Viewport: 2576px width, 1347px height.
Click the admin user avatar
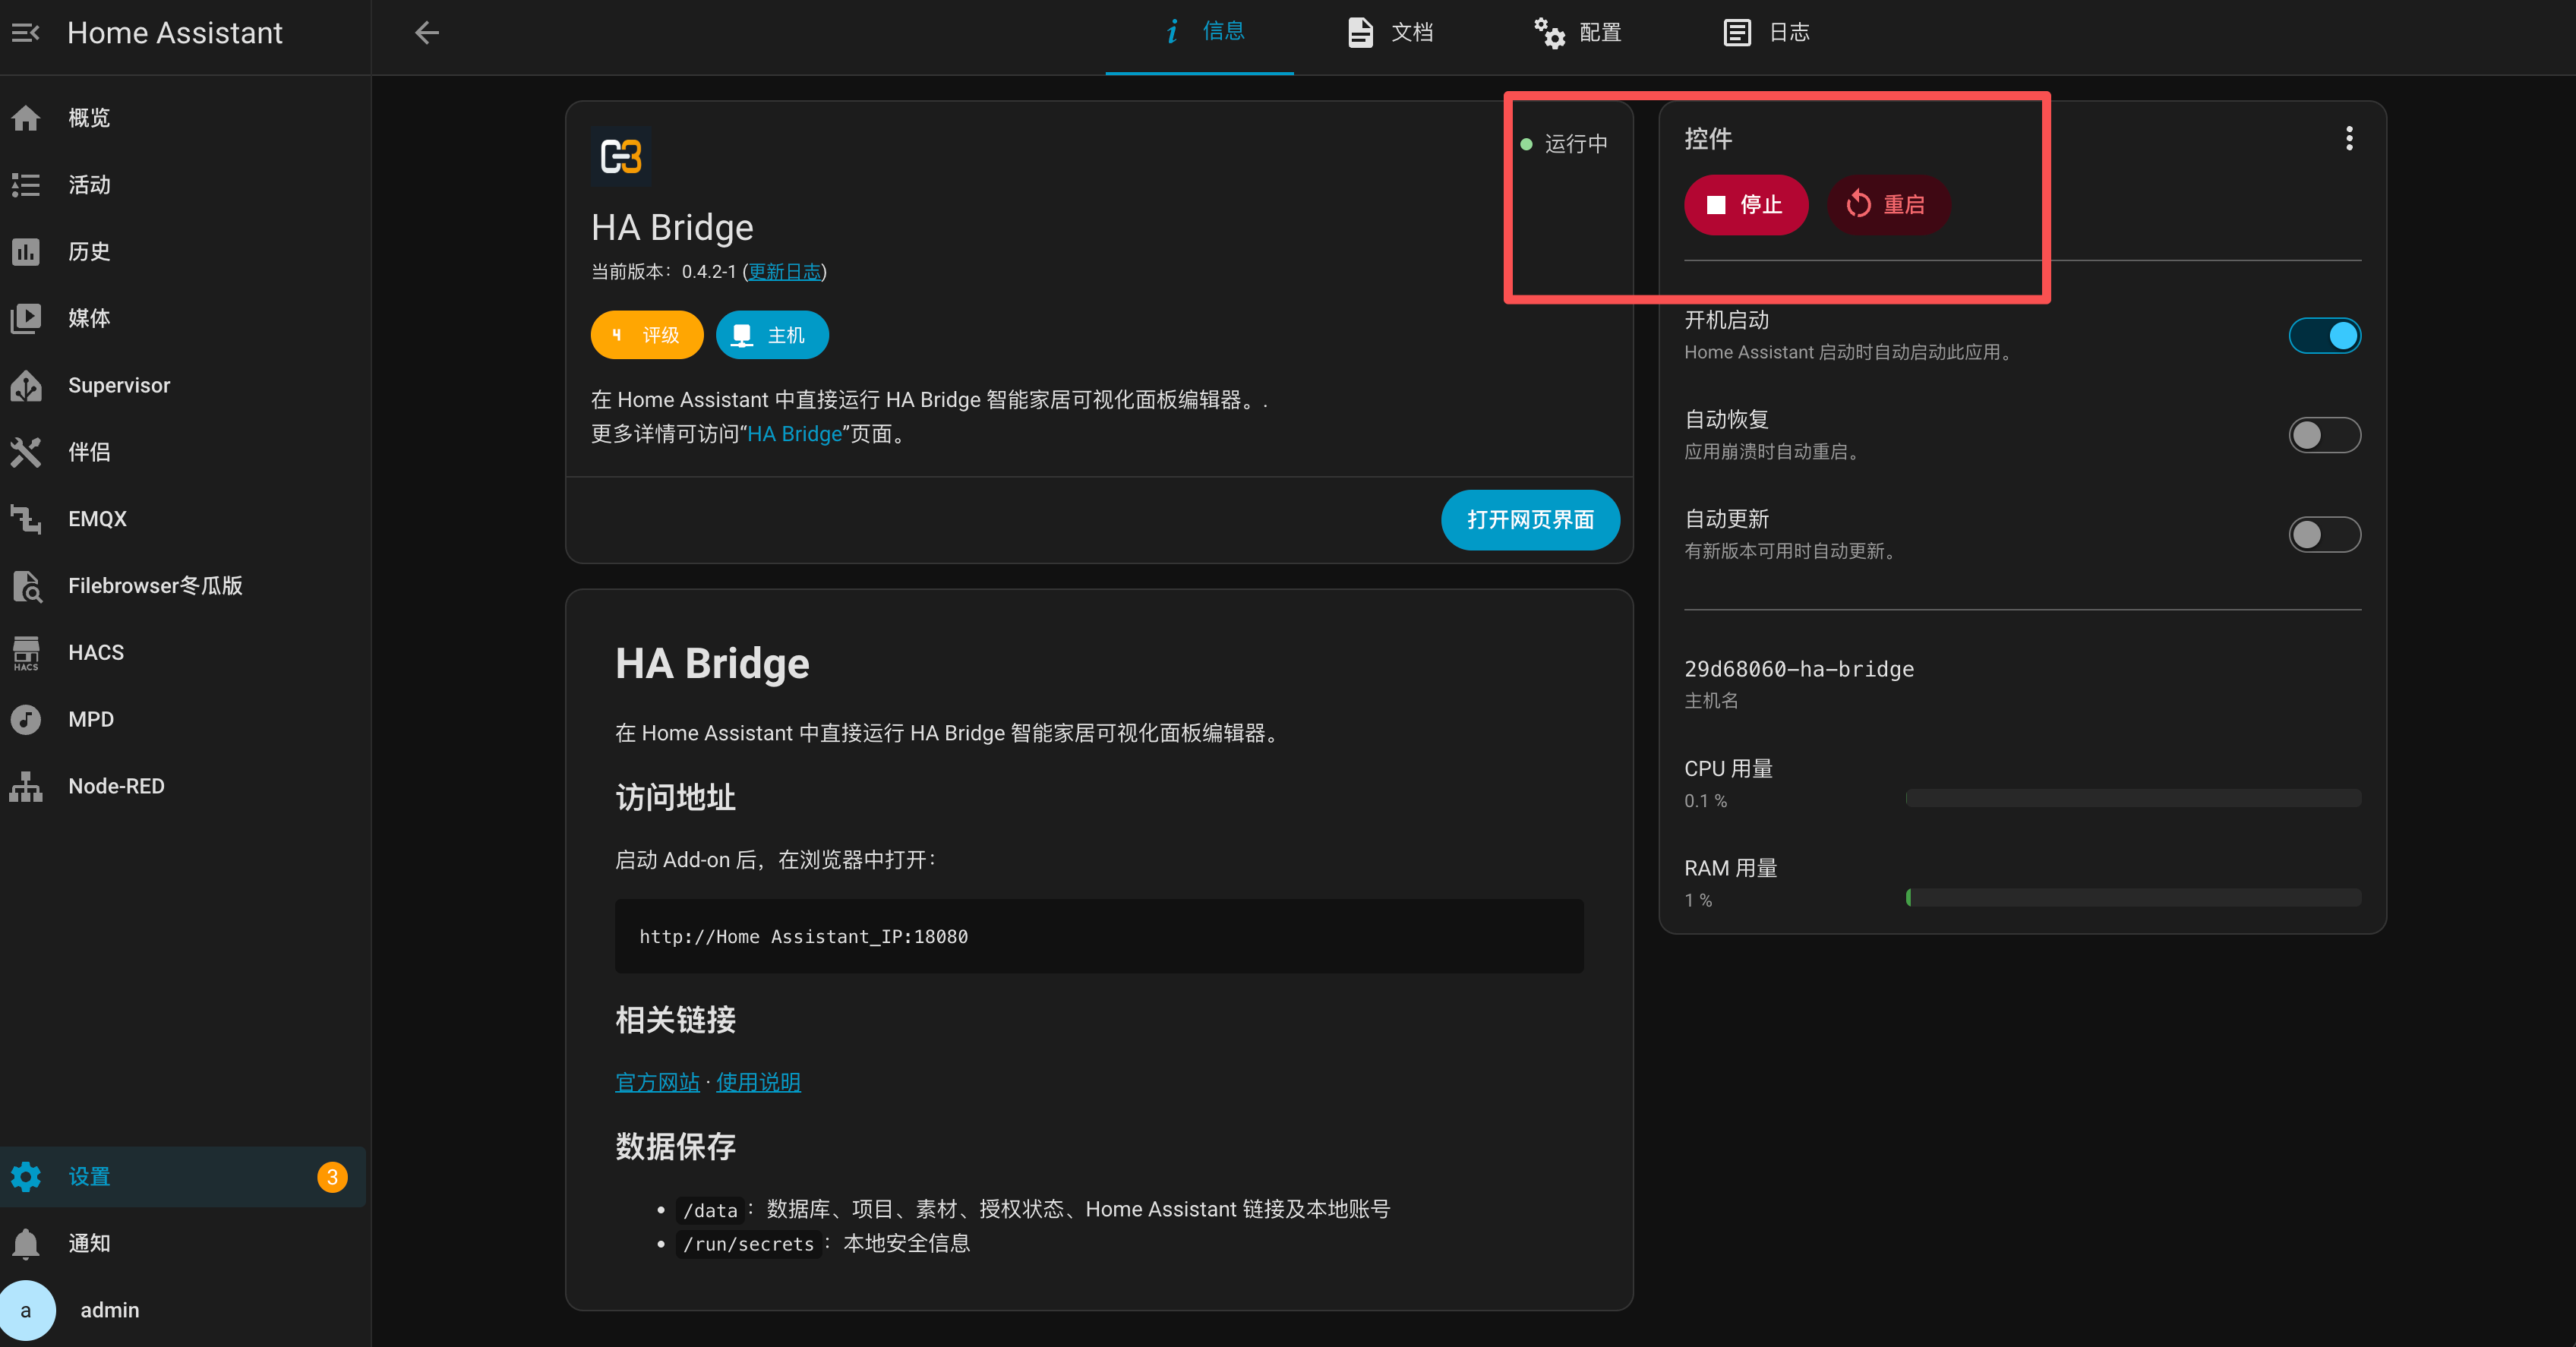[26, 1311]
